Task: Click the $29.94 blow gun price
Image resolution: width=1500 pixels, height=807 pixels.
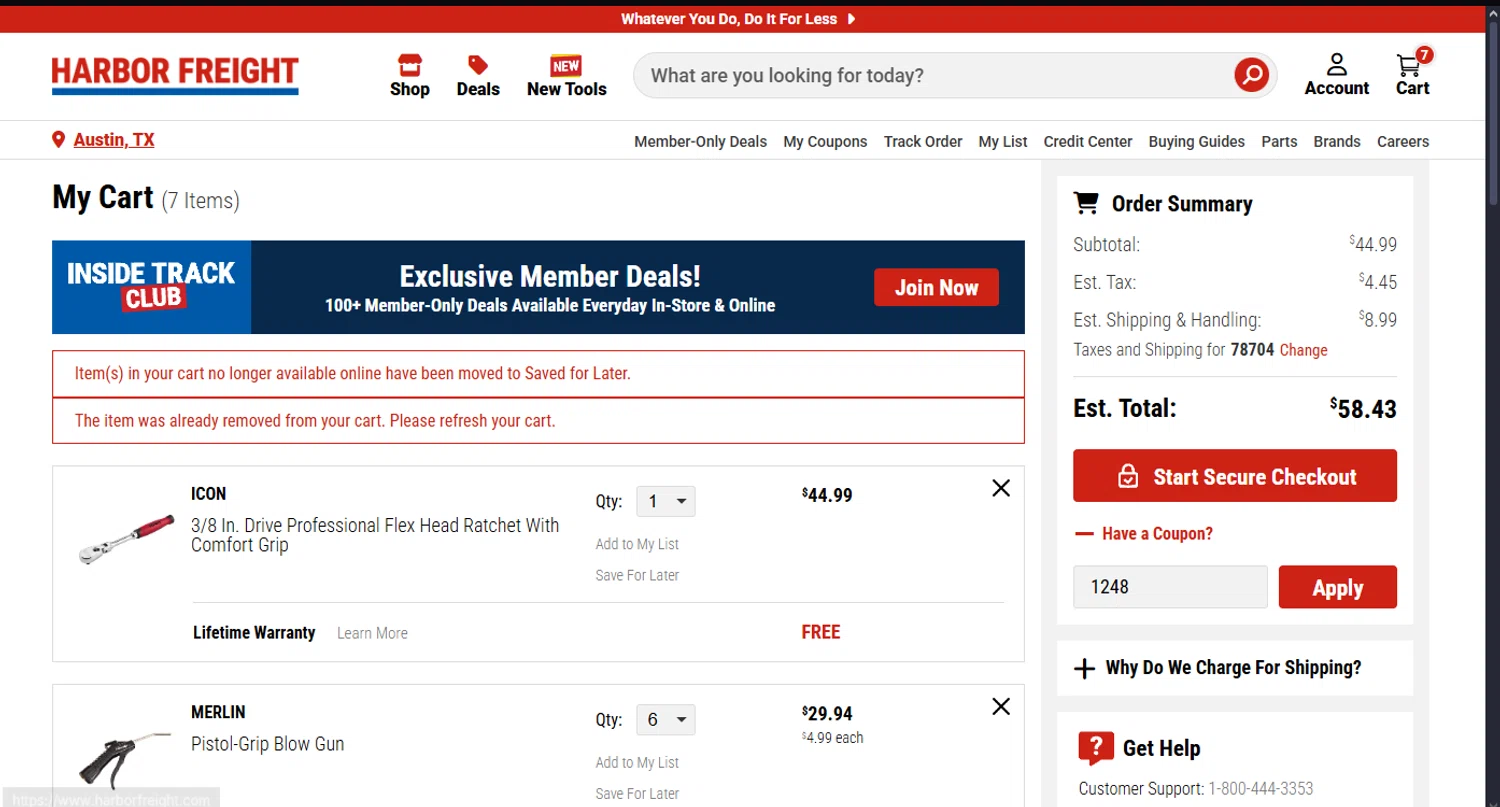Action: tap(827, 714)
